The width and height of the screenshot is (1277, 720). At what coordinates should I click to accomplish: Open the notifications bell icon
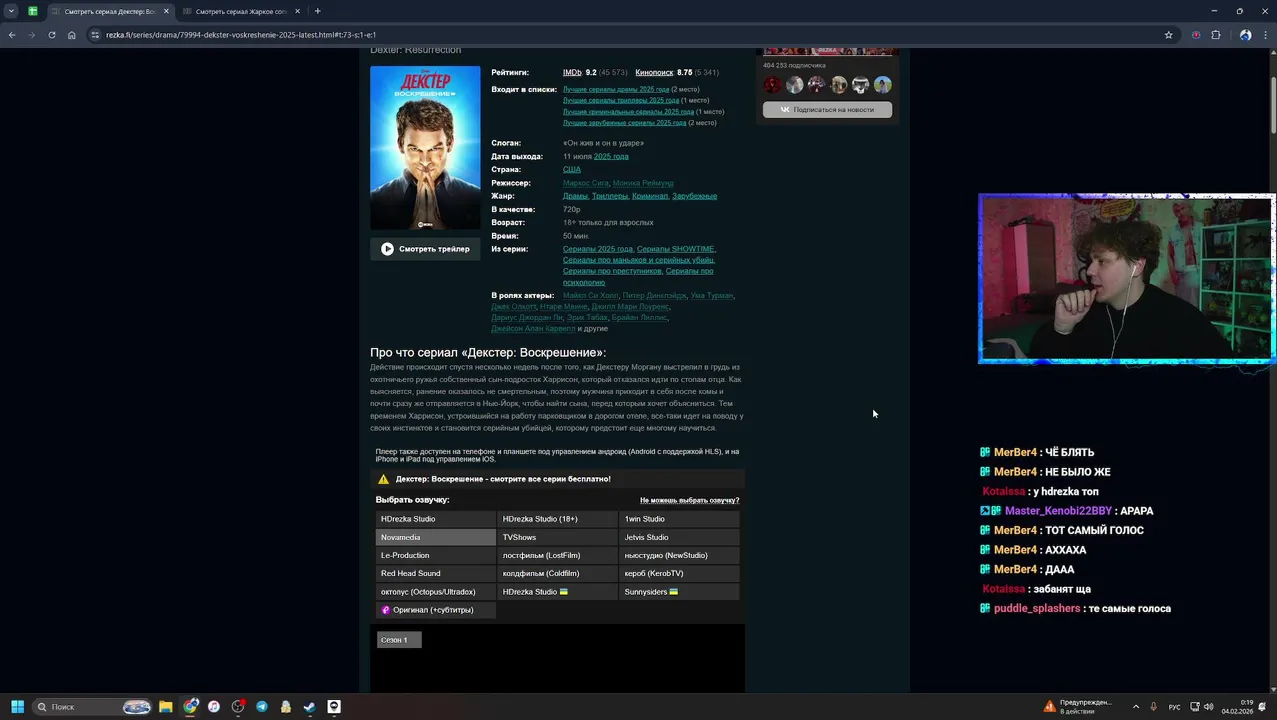(1262, 707)
